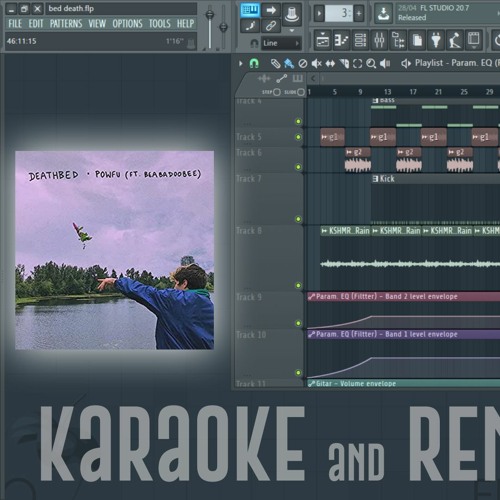Click the download arrow icon beside news panel

click(383, 14)
